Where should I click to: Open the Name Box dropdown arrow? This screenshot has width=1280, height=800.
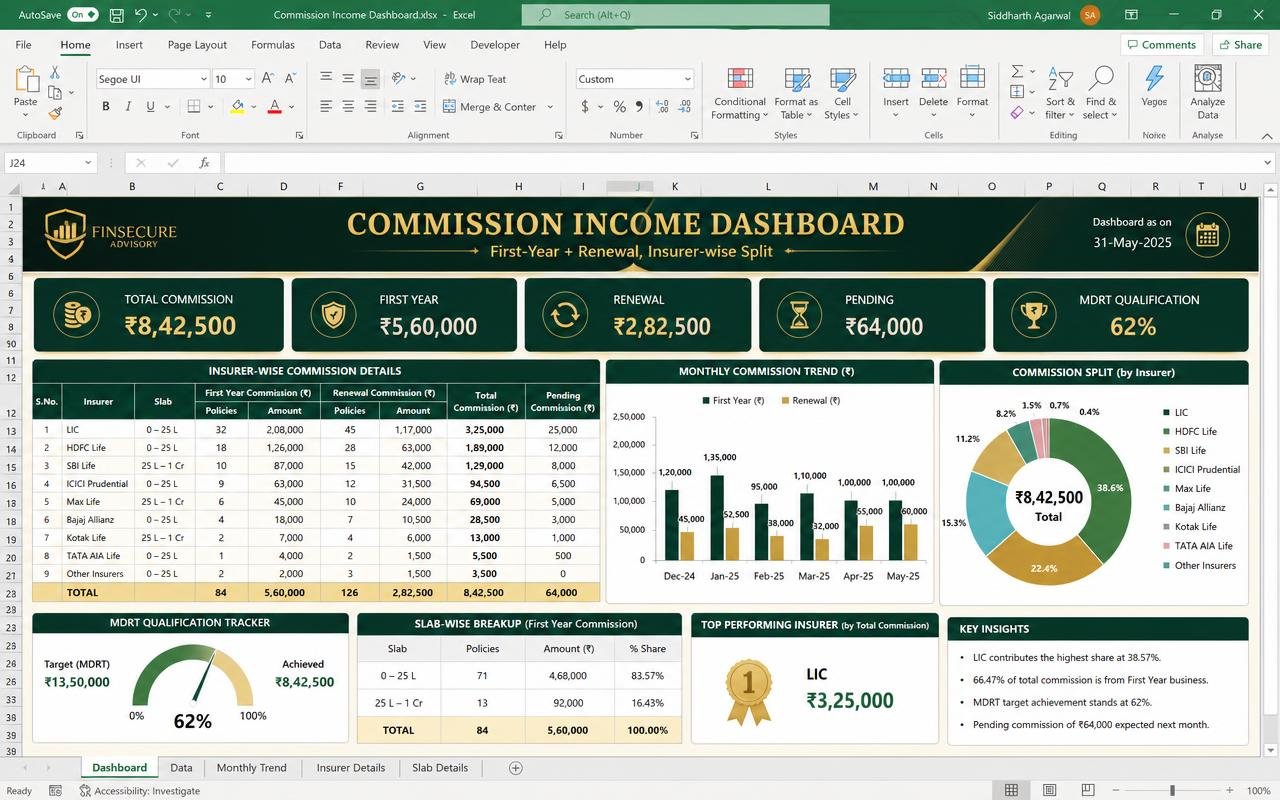point(88,162)
